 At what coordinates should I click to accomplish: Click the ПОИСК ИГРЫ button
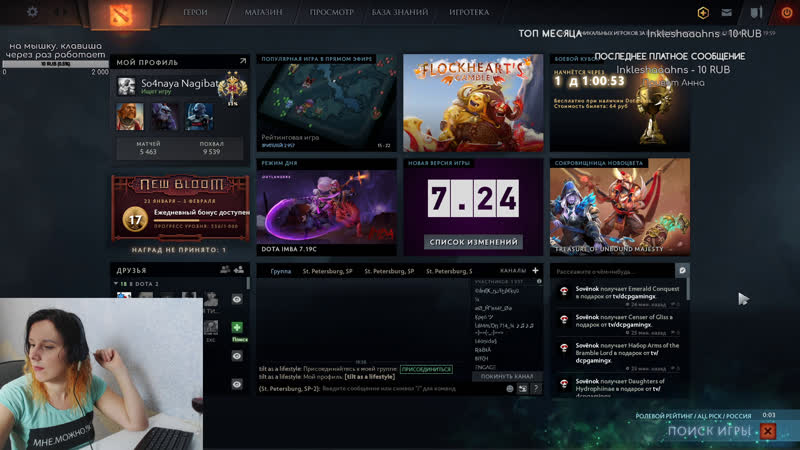(709, 432)
